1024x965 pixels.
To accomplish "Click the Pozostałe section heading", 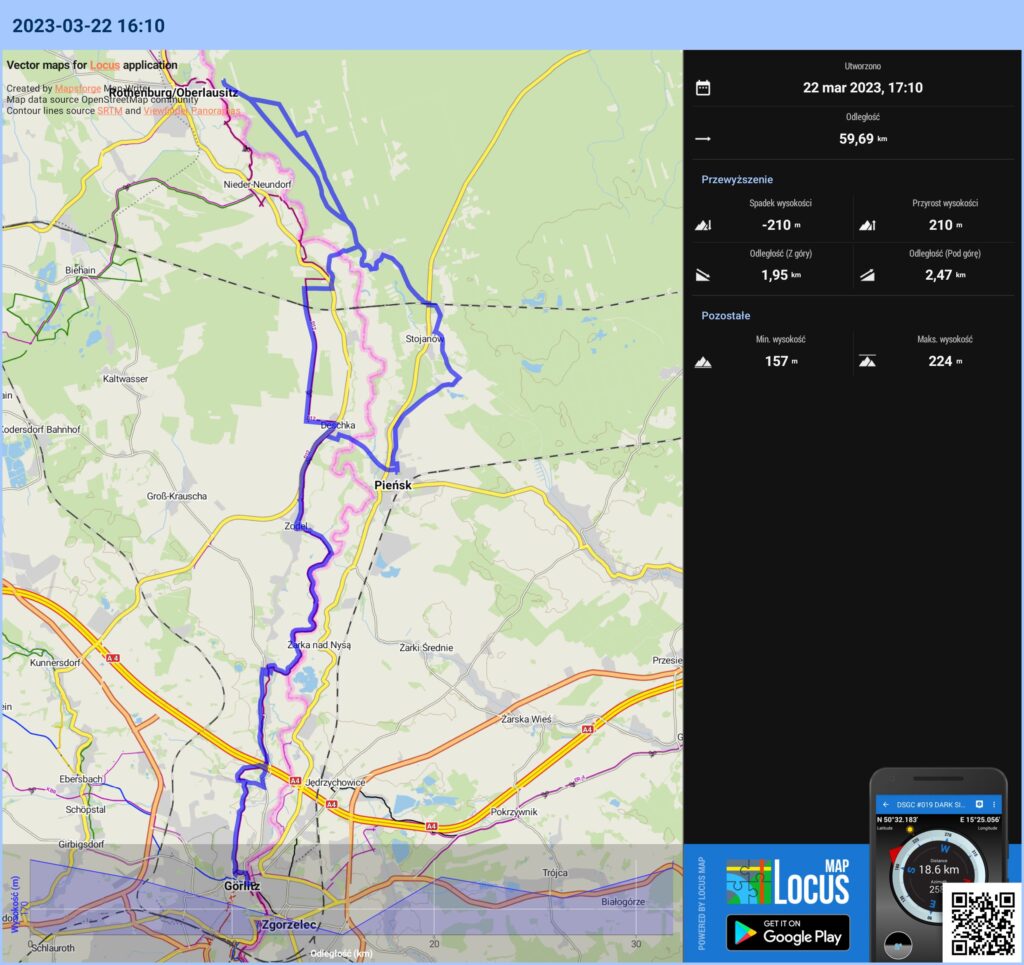I will [726, 315].
